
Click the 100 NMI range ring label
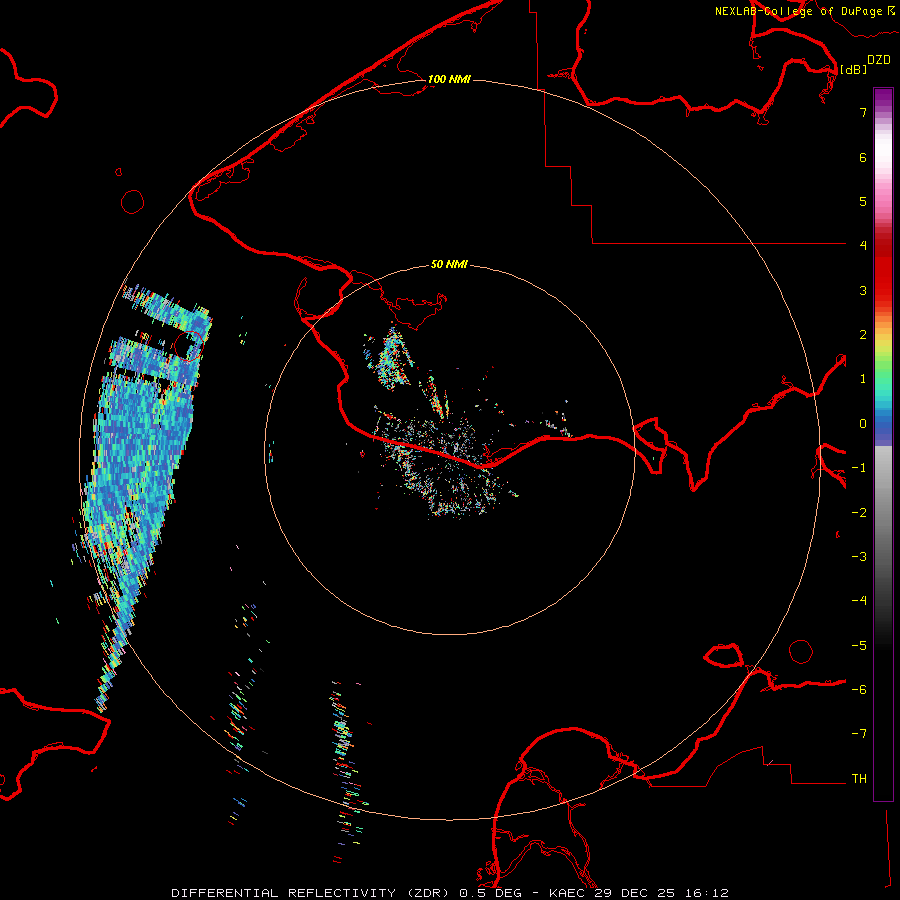point(449,79)
